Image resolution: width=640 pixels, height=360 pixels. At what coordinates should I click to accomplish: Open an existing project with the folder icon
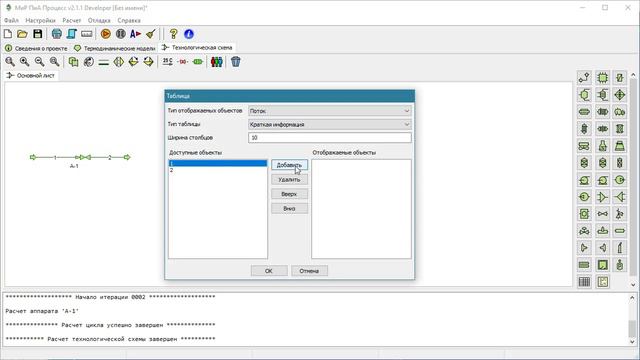pyautogui.click(x=22, y=34)
